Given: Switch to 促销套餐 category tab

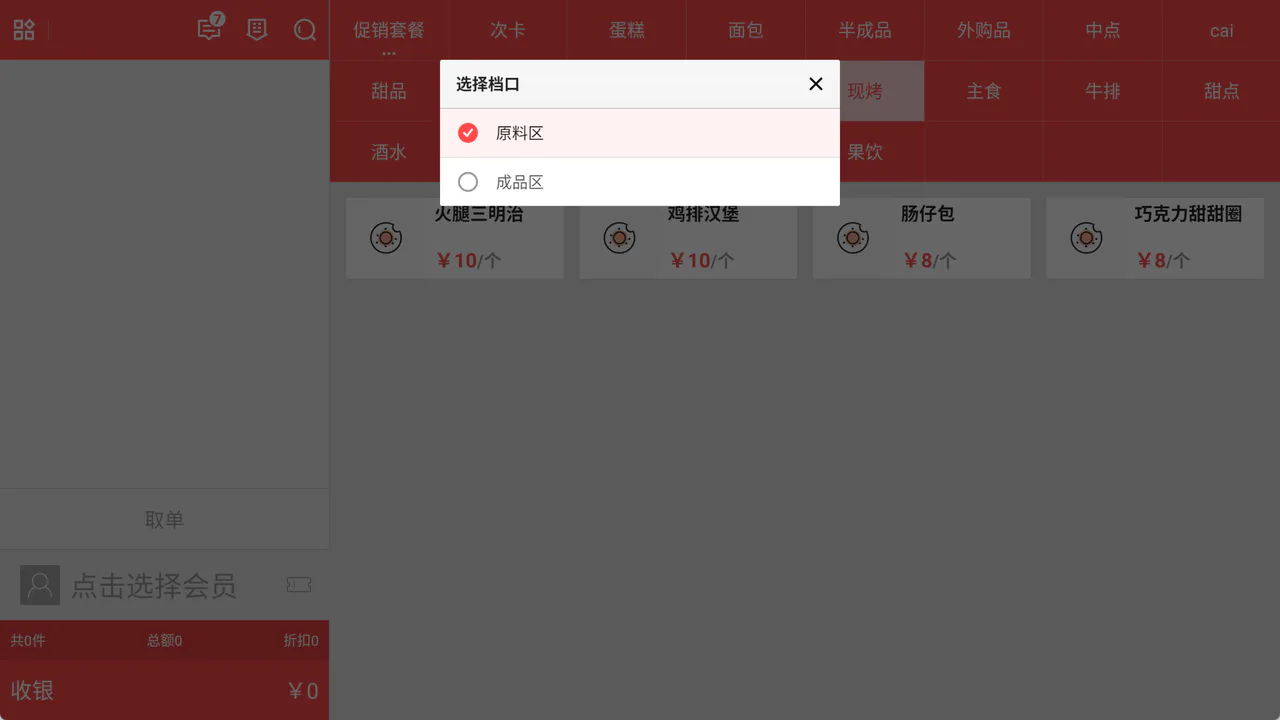Looking at the screenshot, I should coord(389,30).
